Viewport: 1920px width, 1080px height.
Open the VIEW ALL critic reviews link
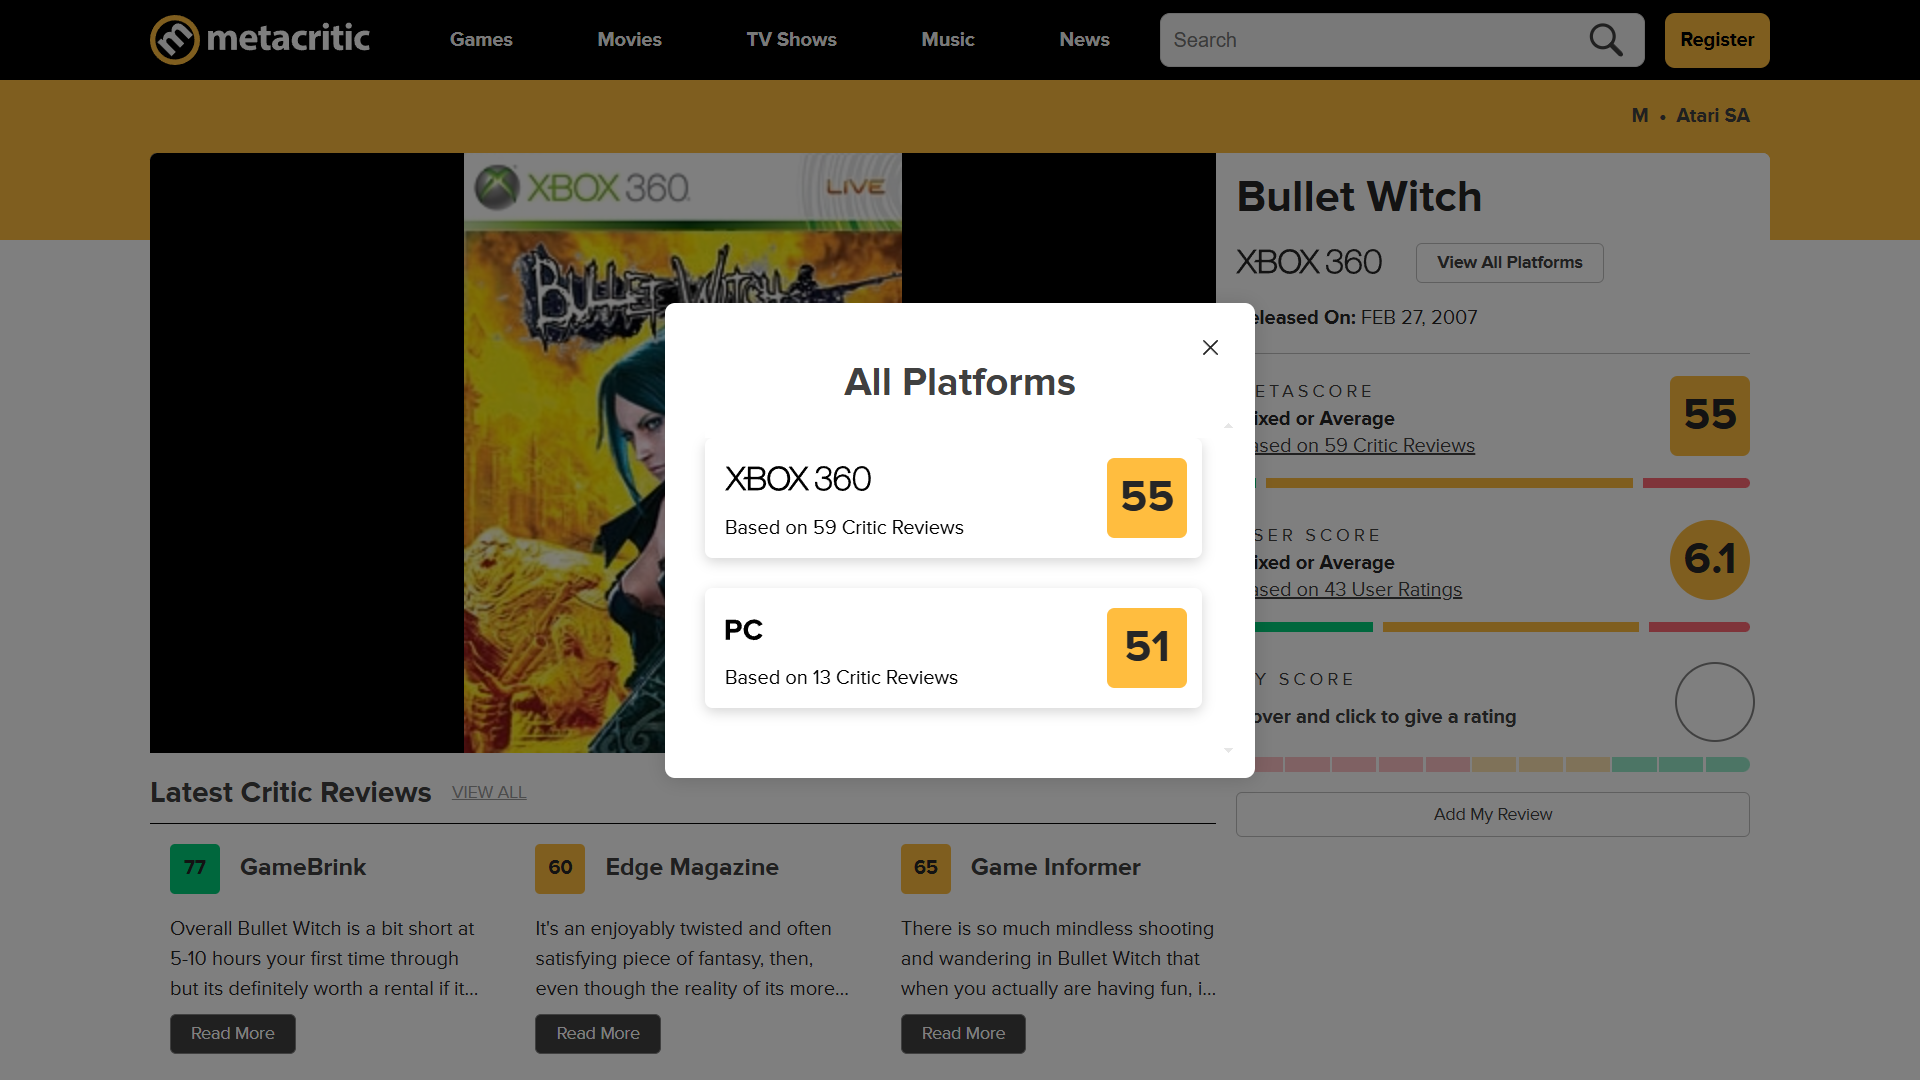pos(489,792)
